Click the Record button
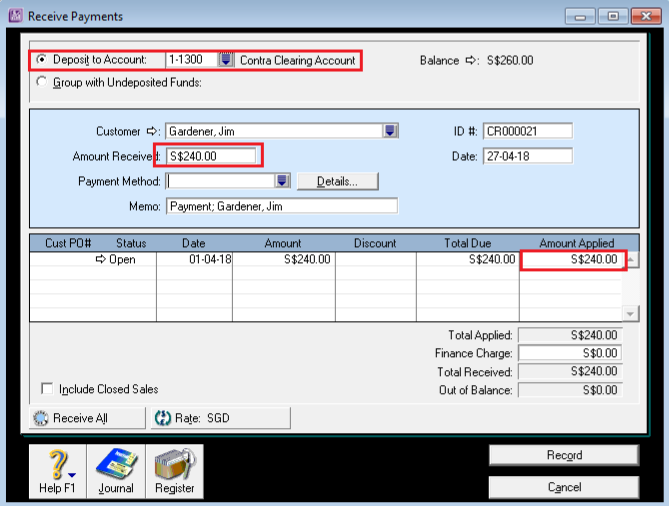669x506 pixels. tap(564, 455)
